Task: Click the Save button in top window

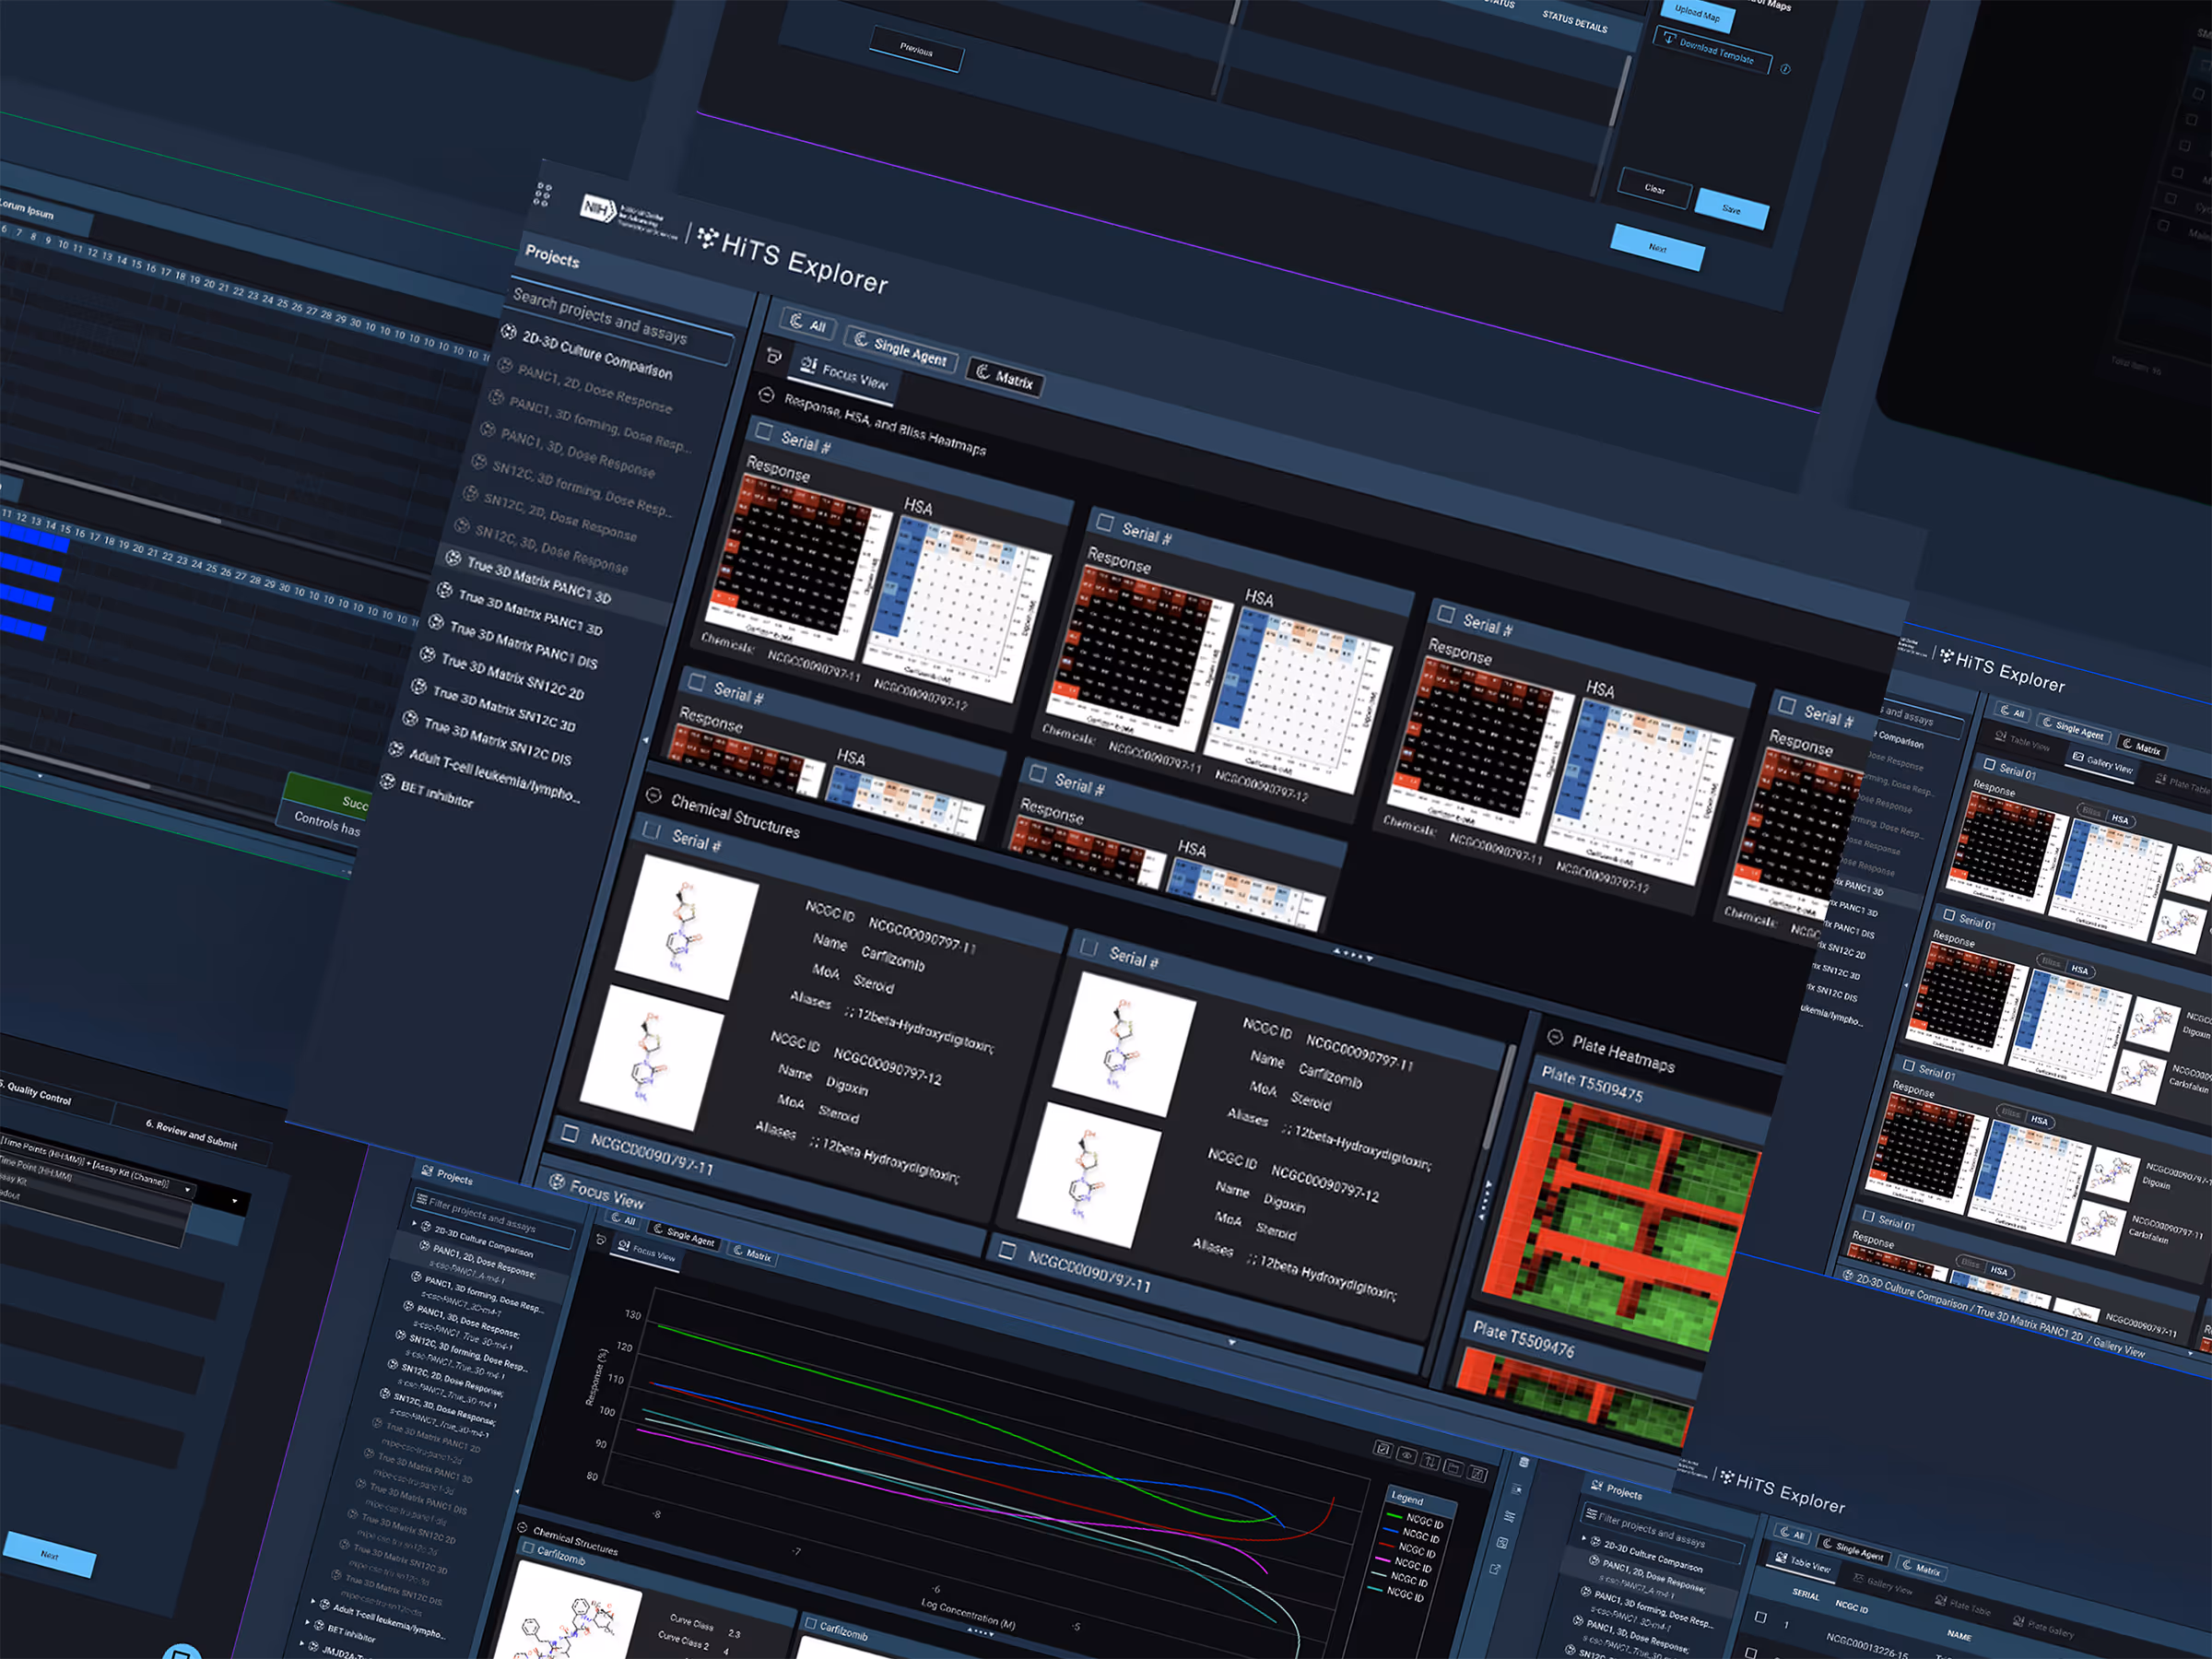Action: (x=1731, y=209)
